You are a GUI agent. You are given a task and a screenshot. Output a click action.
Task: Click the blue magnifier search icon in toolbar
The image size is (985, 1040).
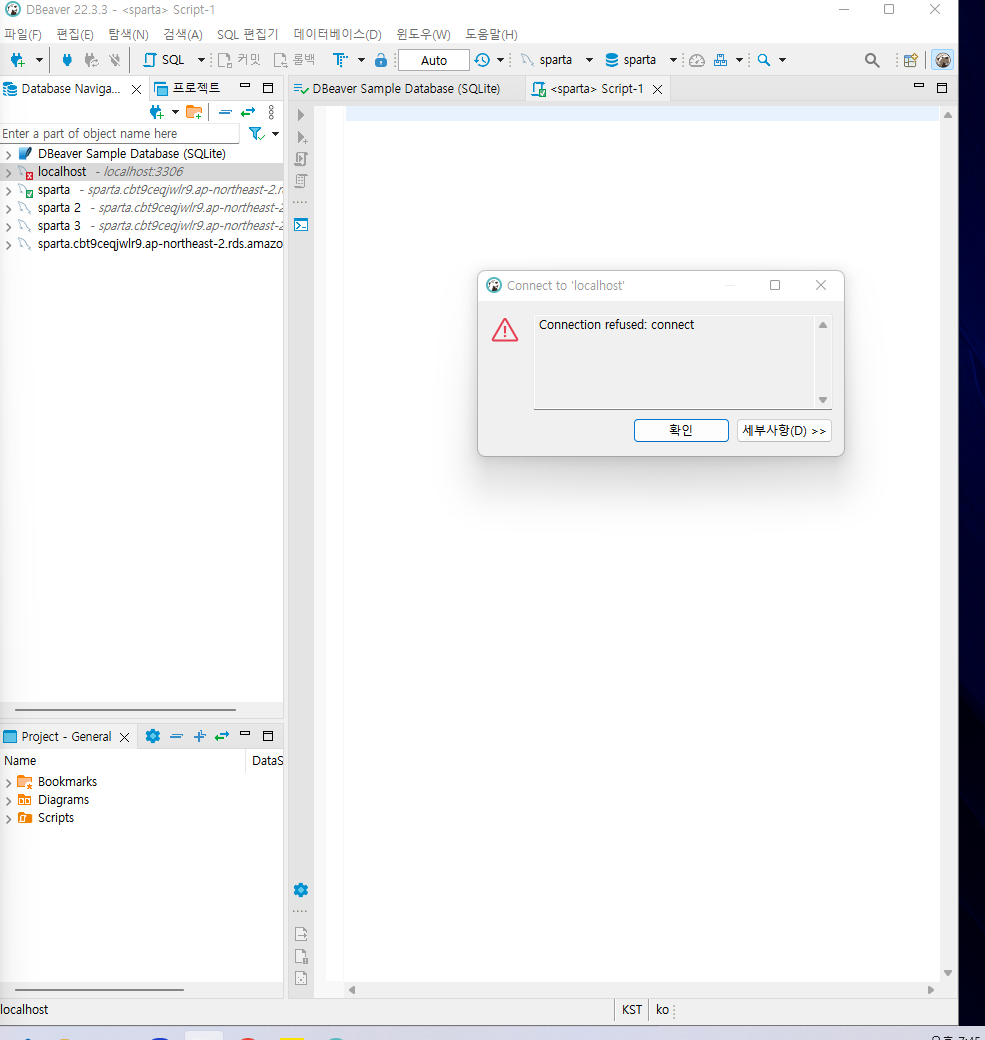pos(764,60)
